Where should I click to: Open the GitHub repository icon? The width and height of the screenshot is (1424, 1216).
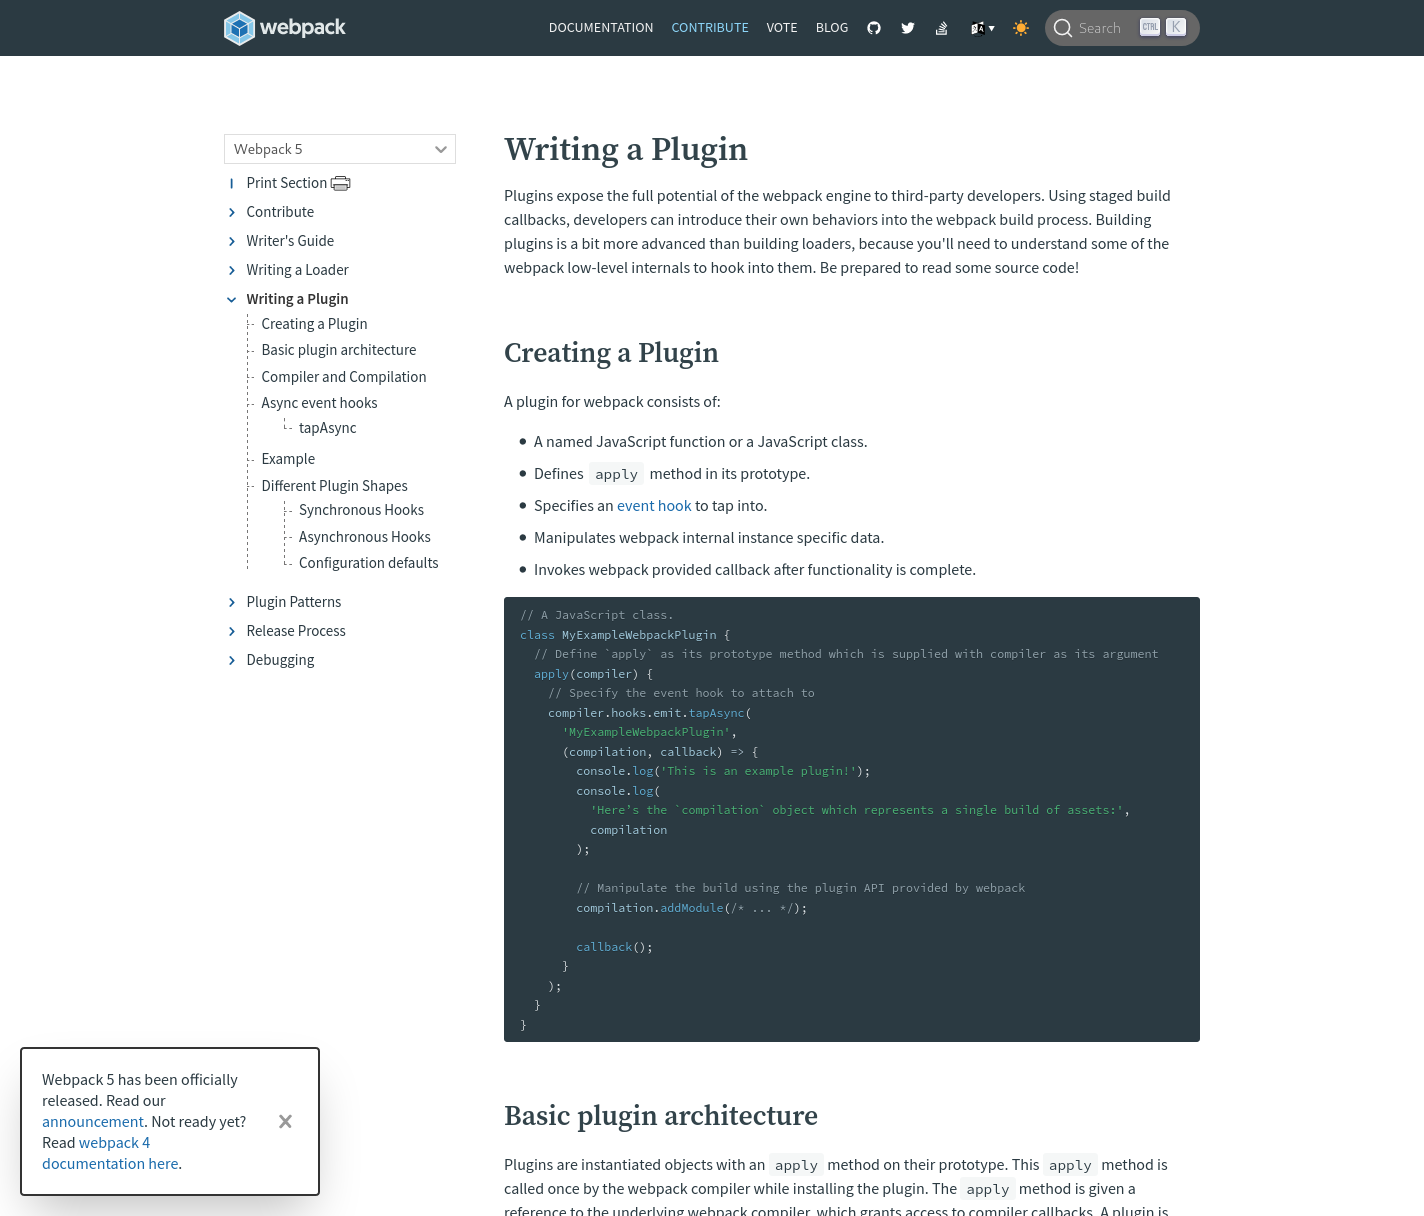pyautogui.click(x=874, y=28)
